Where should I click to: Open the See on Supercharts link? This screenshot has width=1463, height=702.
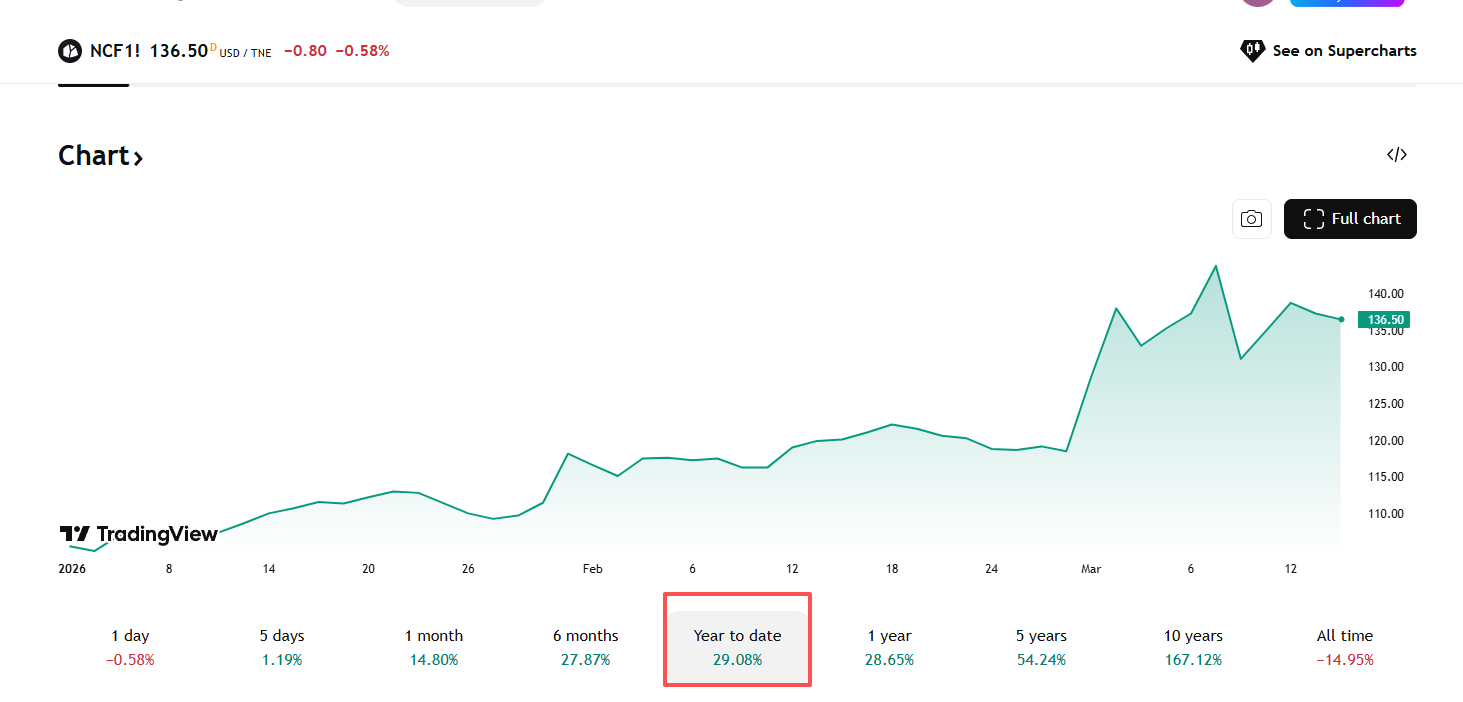pos(1328,51)
